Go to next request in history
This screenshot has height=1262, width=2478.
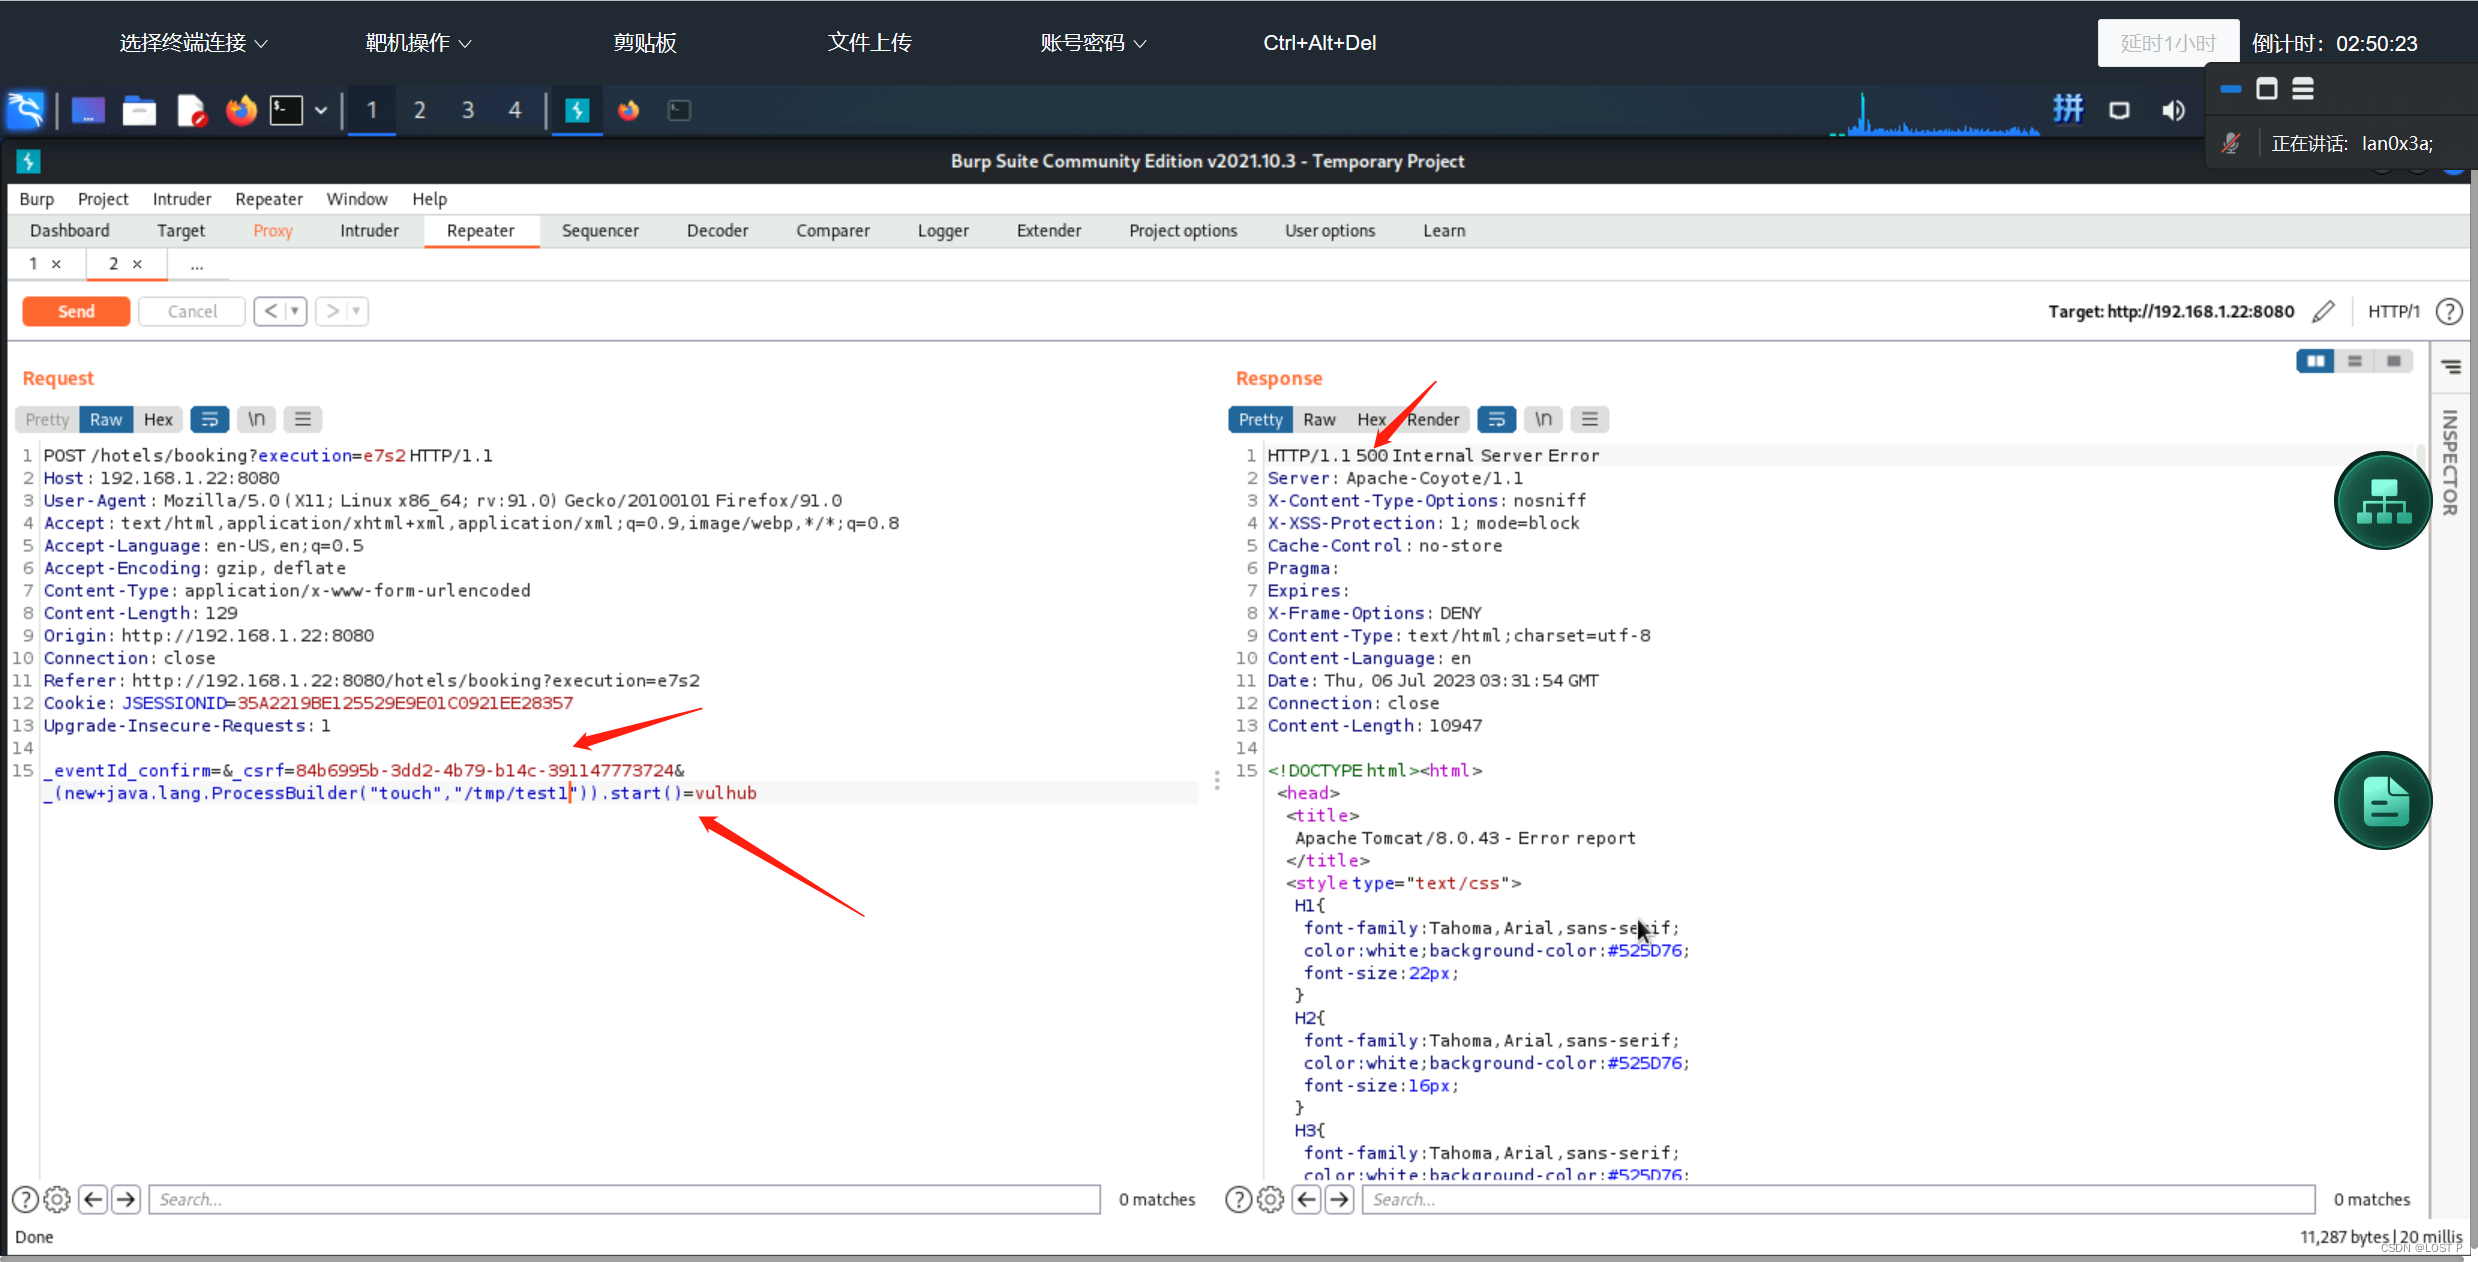coord(332,311)
